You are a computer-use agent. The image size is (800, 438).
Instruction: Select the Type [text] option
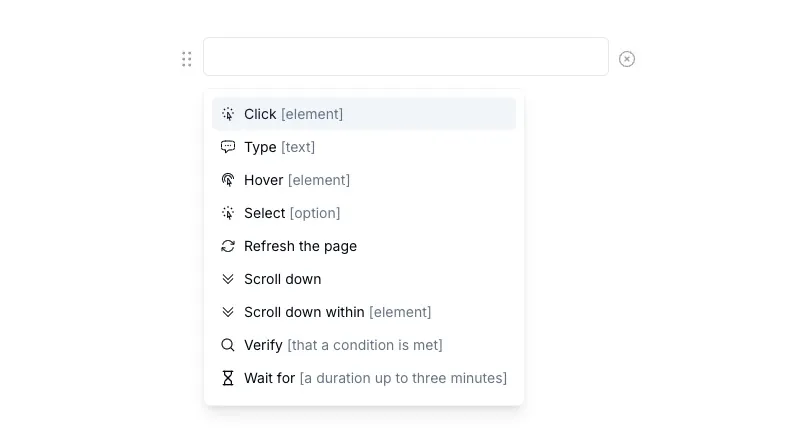coord(279,147)
